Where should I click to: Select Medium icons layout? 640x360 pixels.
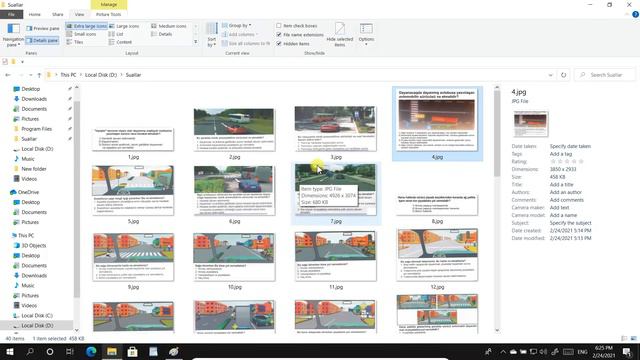tap(169, 26)
